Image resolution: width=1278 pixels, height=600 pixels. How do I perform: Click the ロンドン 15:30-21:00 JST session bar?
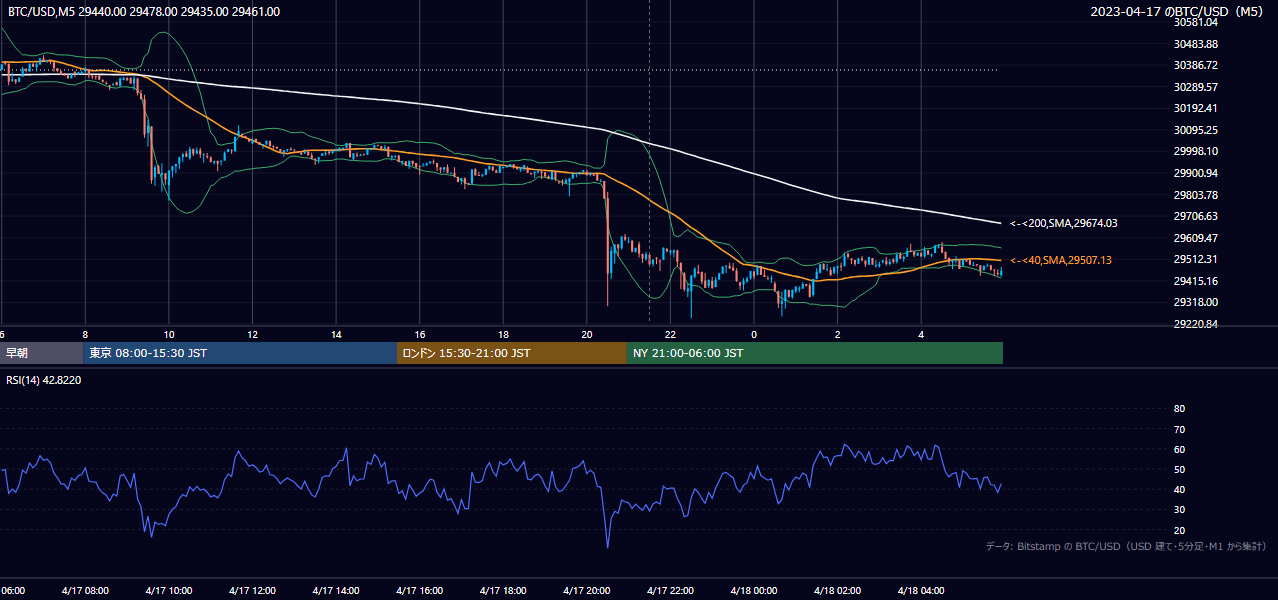(512, 353)
